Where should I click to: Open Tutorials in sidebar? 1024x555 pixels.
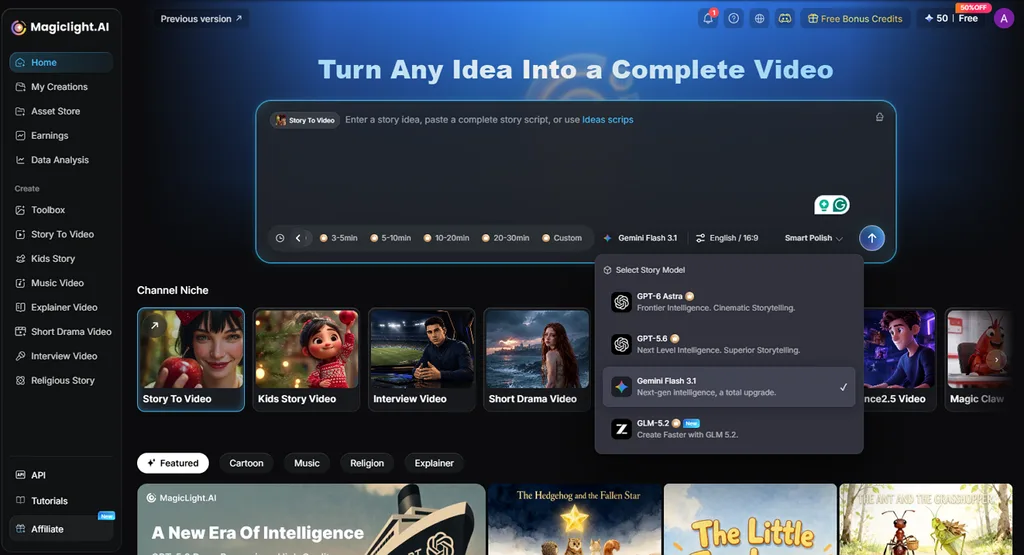pos(61,501)
